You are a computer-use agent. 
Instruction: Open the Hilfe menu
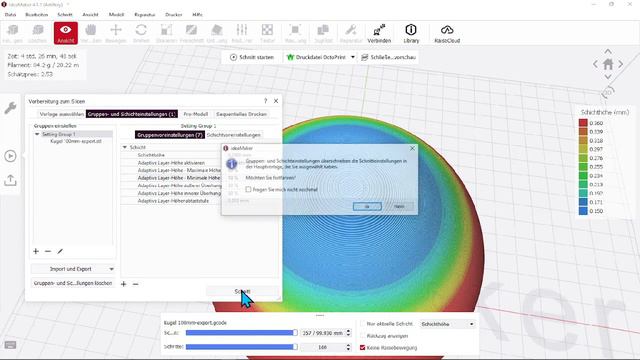198,15
